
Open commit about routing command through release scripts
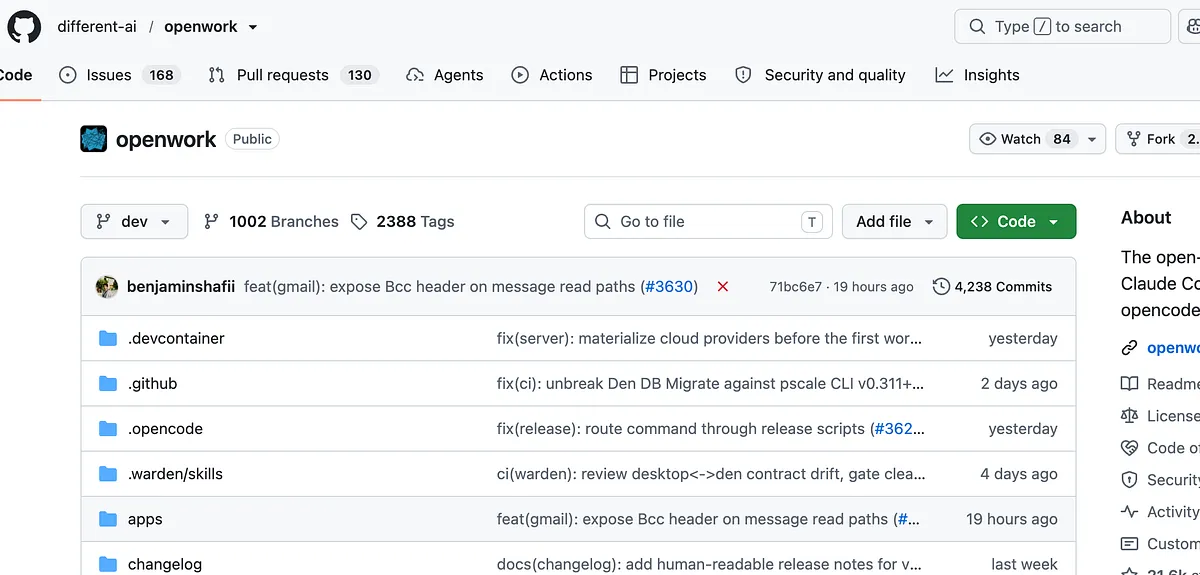click(x=681, y=429)
